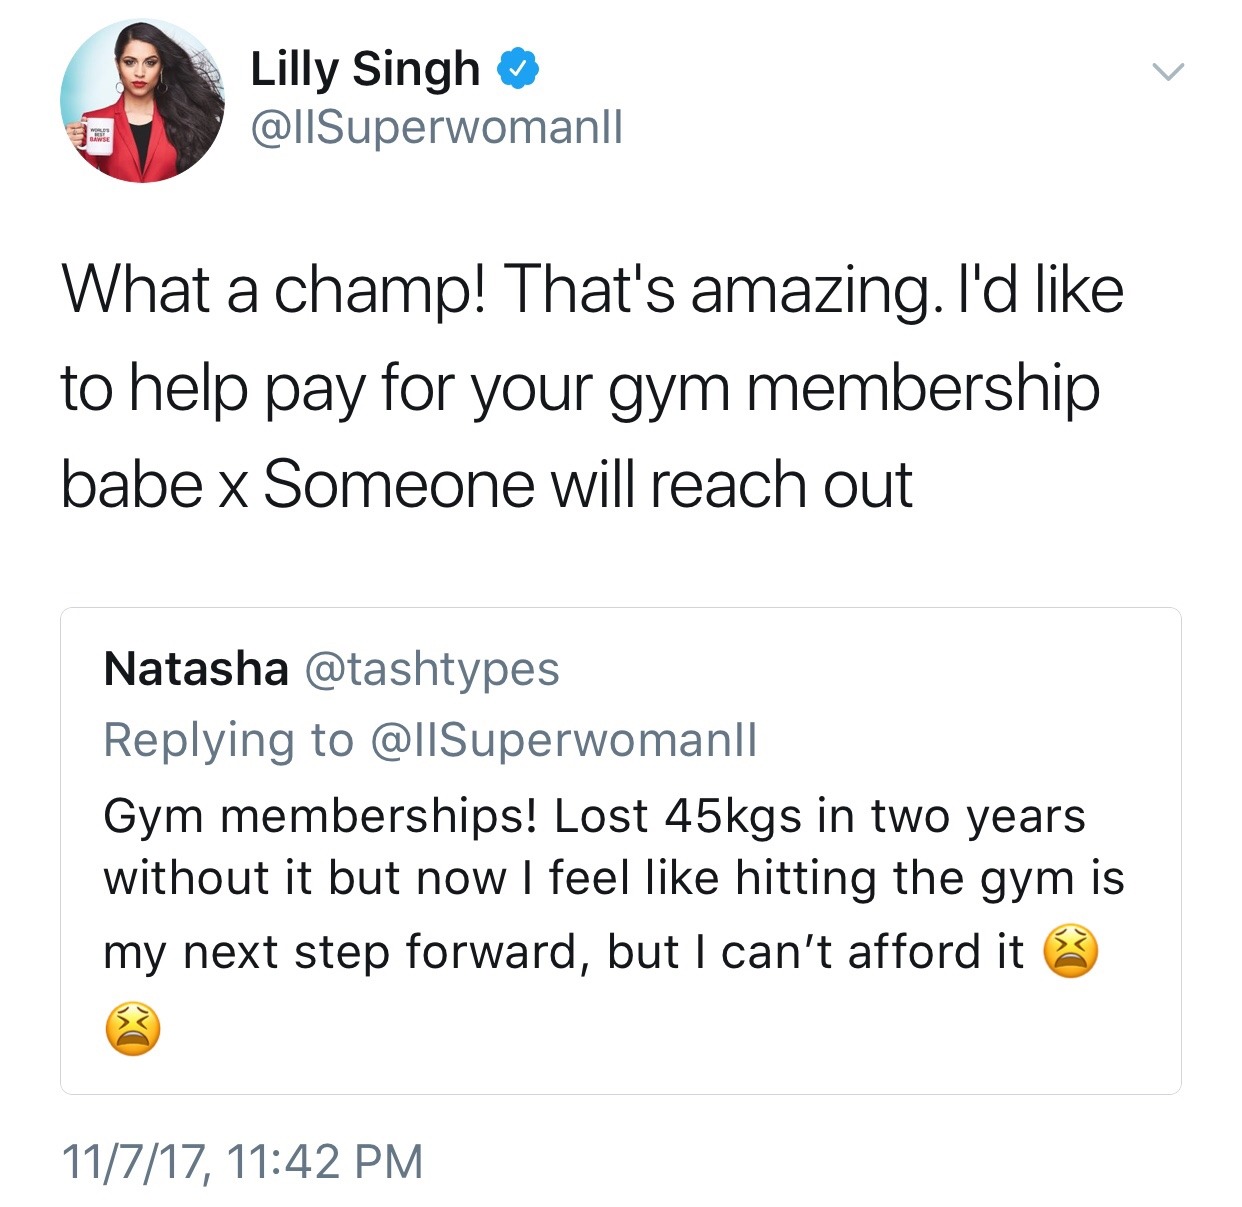Click the "Someone will reach out" text
This screenshot has width=1242, height=1207.
pyautogui.click(x=588, y=485)
